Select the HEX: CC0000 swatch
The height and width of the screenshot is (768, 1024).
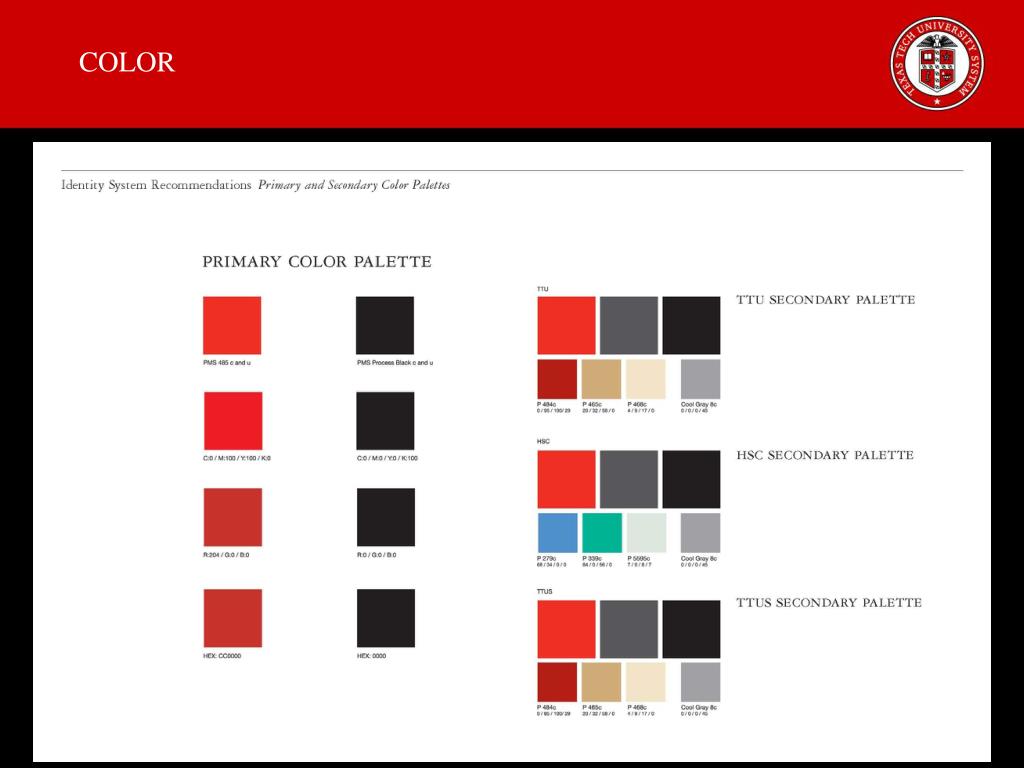(x=232, y=618)
